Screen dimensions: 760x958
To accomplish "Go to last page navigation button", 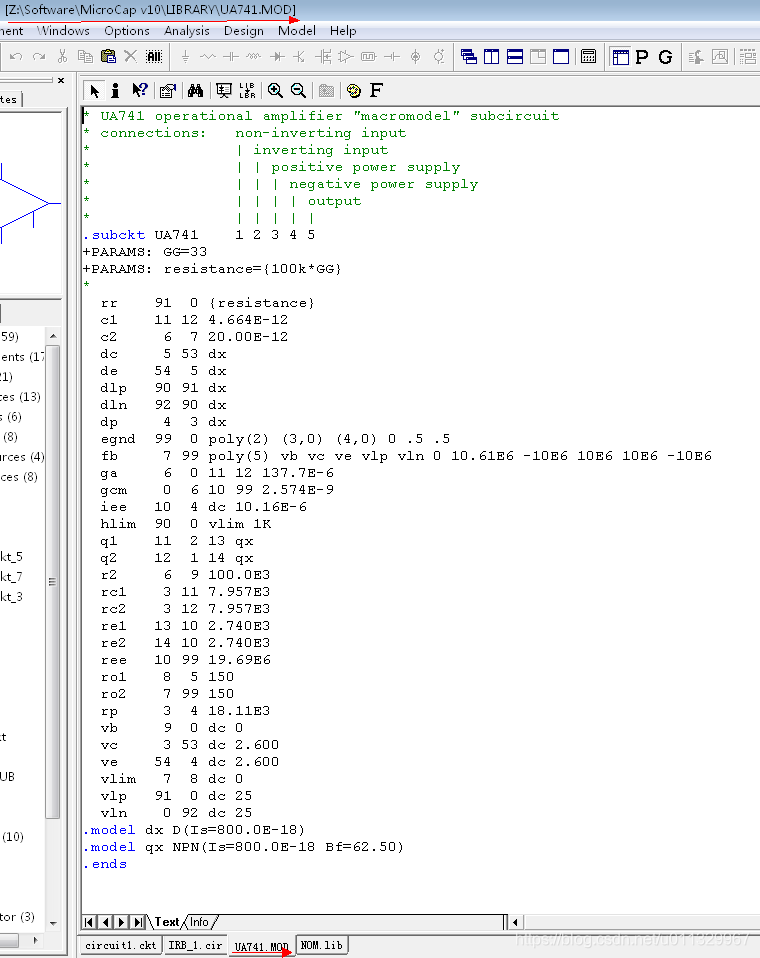I will 138,922.
